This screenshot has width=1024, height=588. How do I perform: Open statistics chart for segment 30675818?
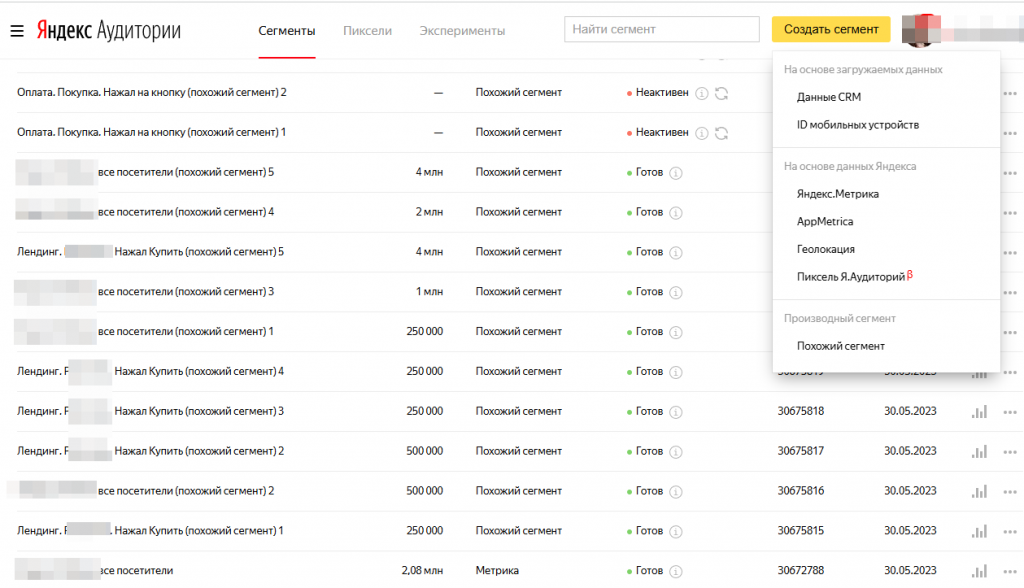979,412
